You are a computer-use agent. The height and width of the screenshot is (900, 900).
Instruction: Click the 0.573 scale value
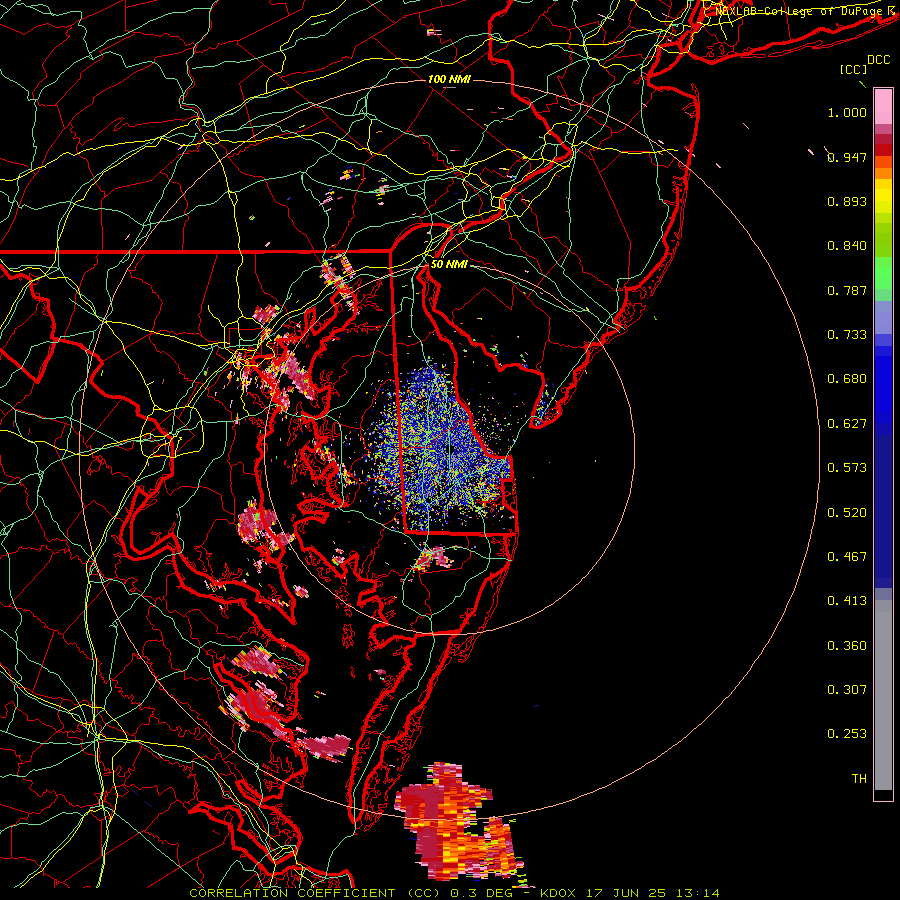tap(847, 468)
